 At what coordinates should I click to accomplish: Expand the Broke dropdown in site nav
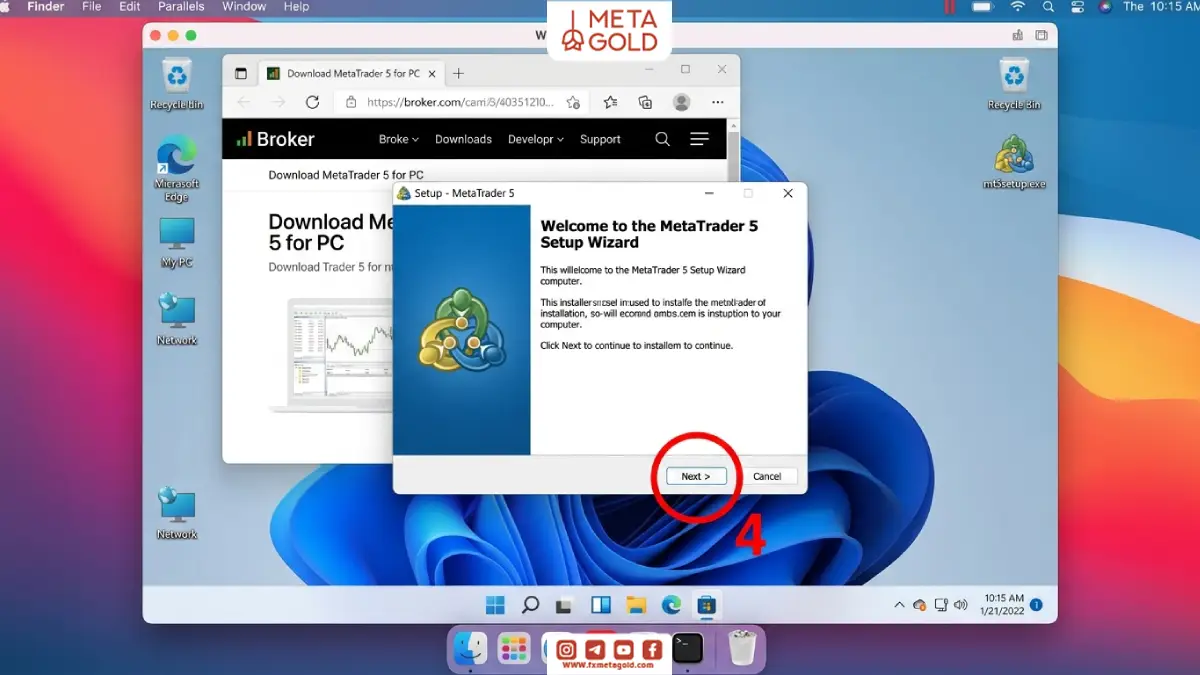point(399,139)
